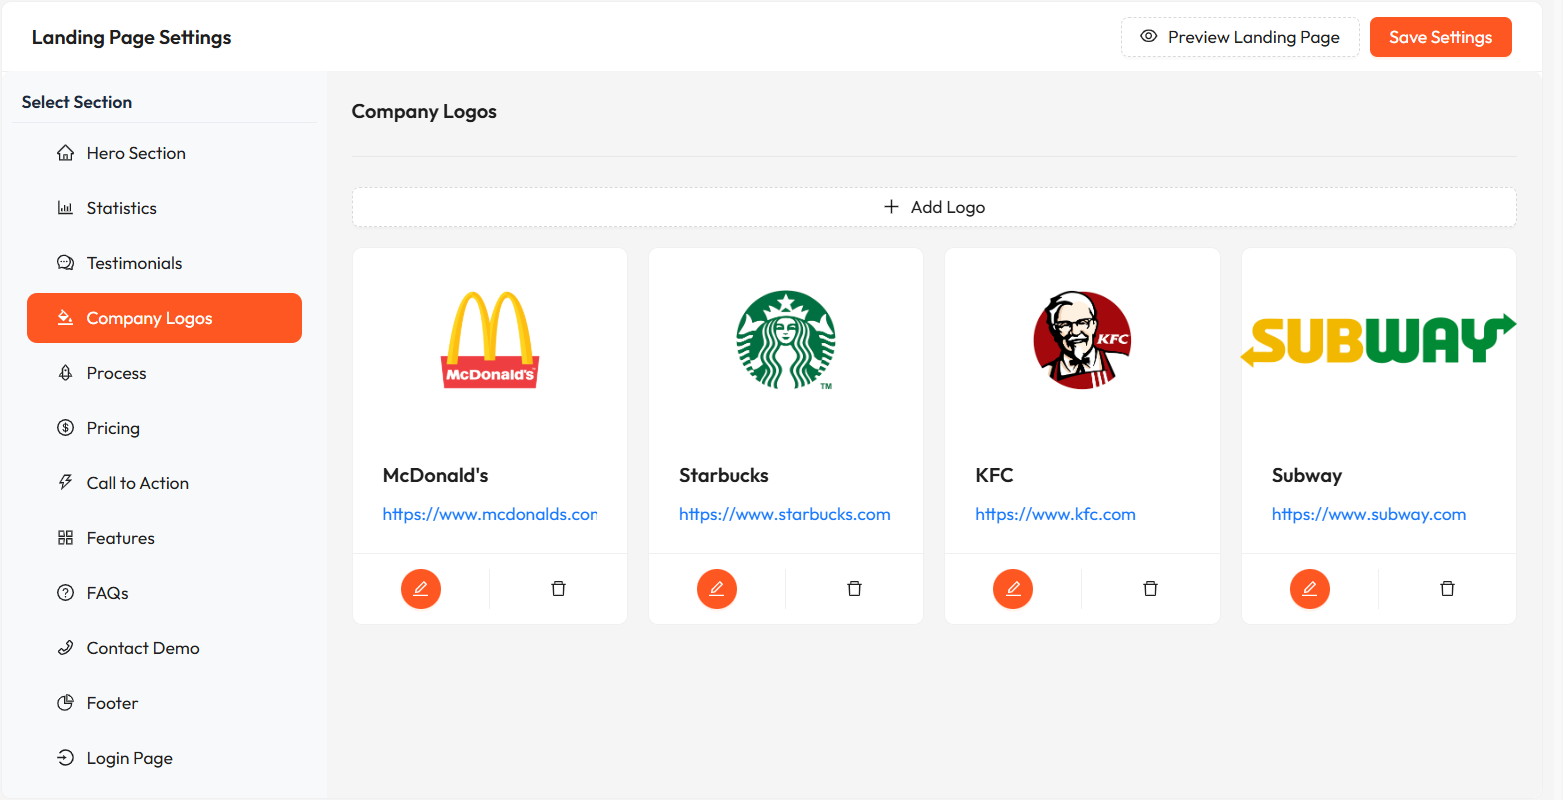Click the Hero Section home icon
The width and height of the screenshot is (1563, 800).
(66, 153)
